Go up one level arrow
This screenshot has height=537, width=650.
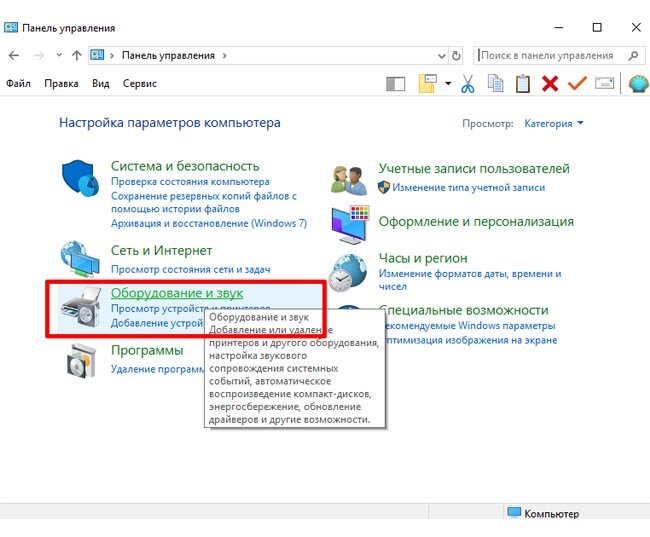click(x=77, y=56)
